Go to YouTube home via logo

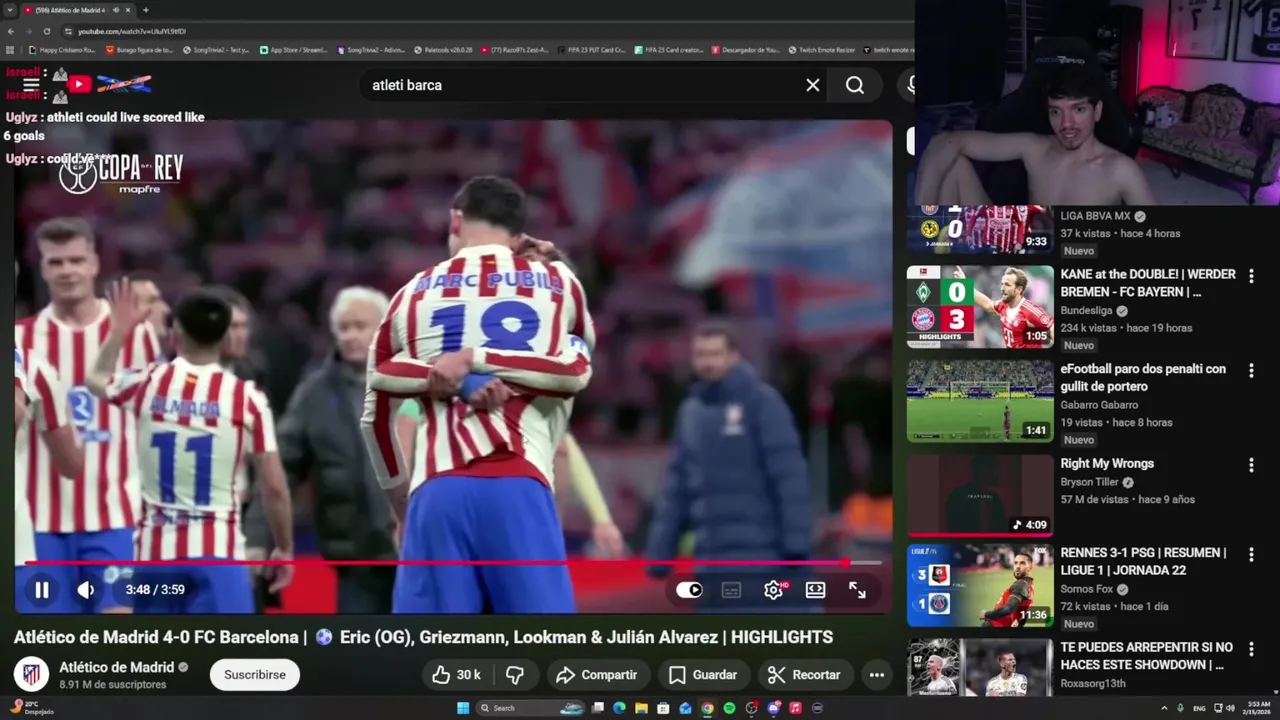108,84
